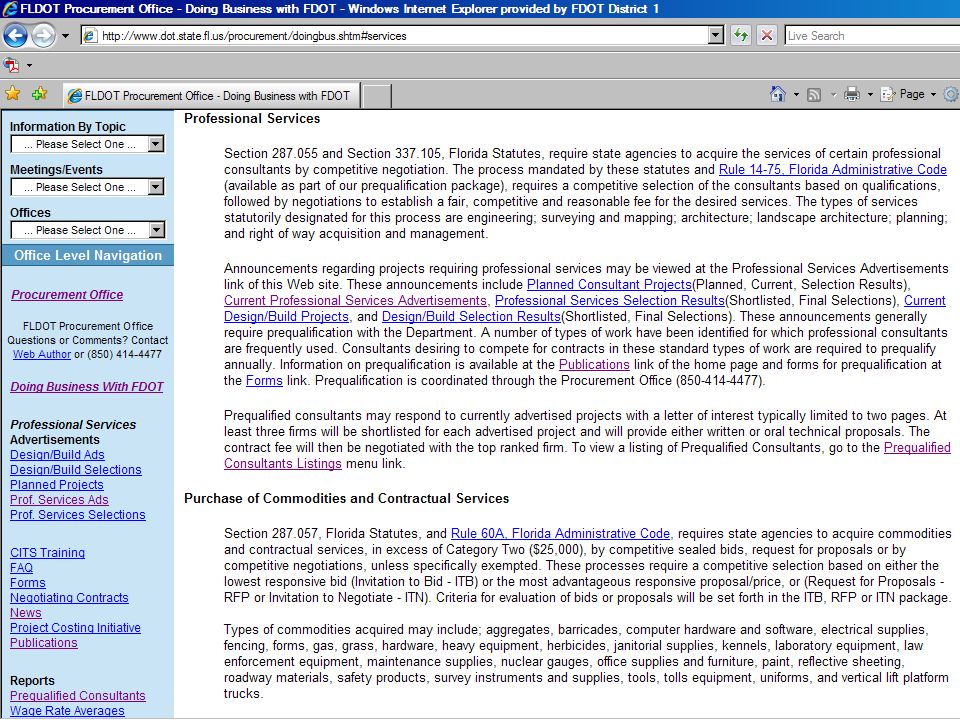
Task: Open the Page menu
Action: point(909,94)
